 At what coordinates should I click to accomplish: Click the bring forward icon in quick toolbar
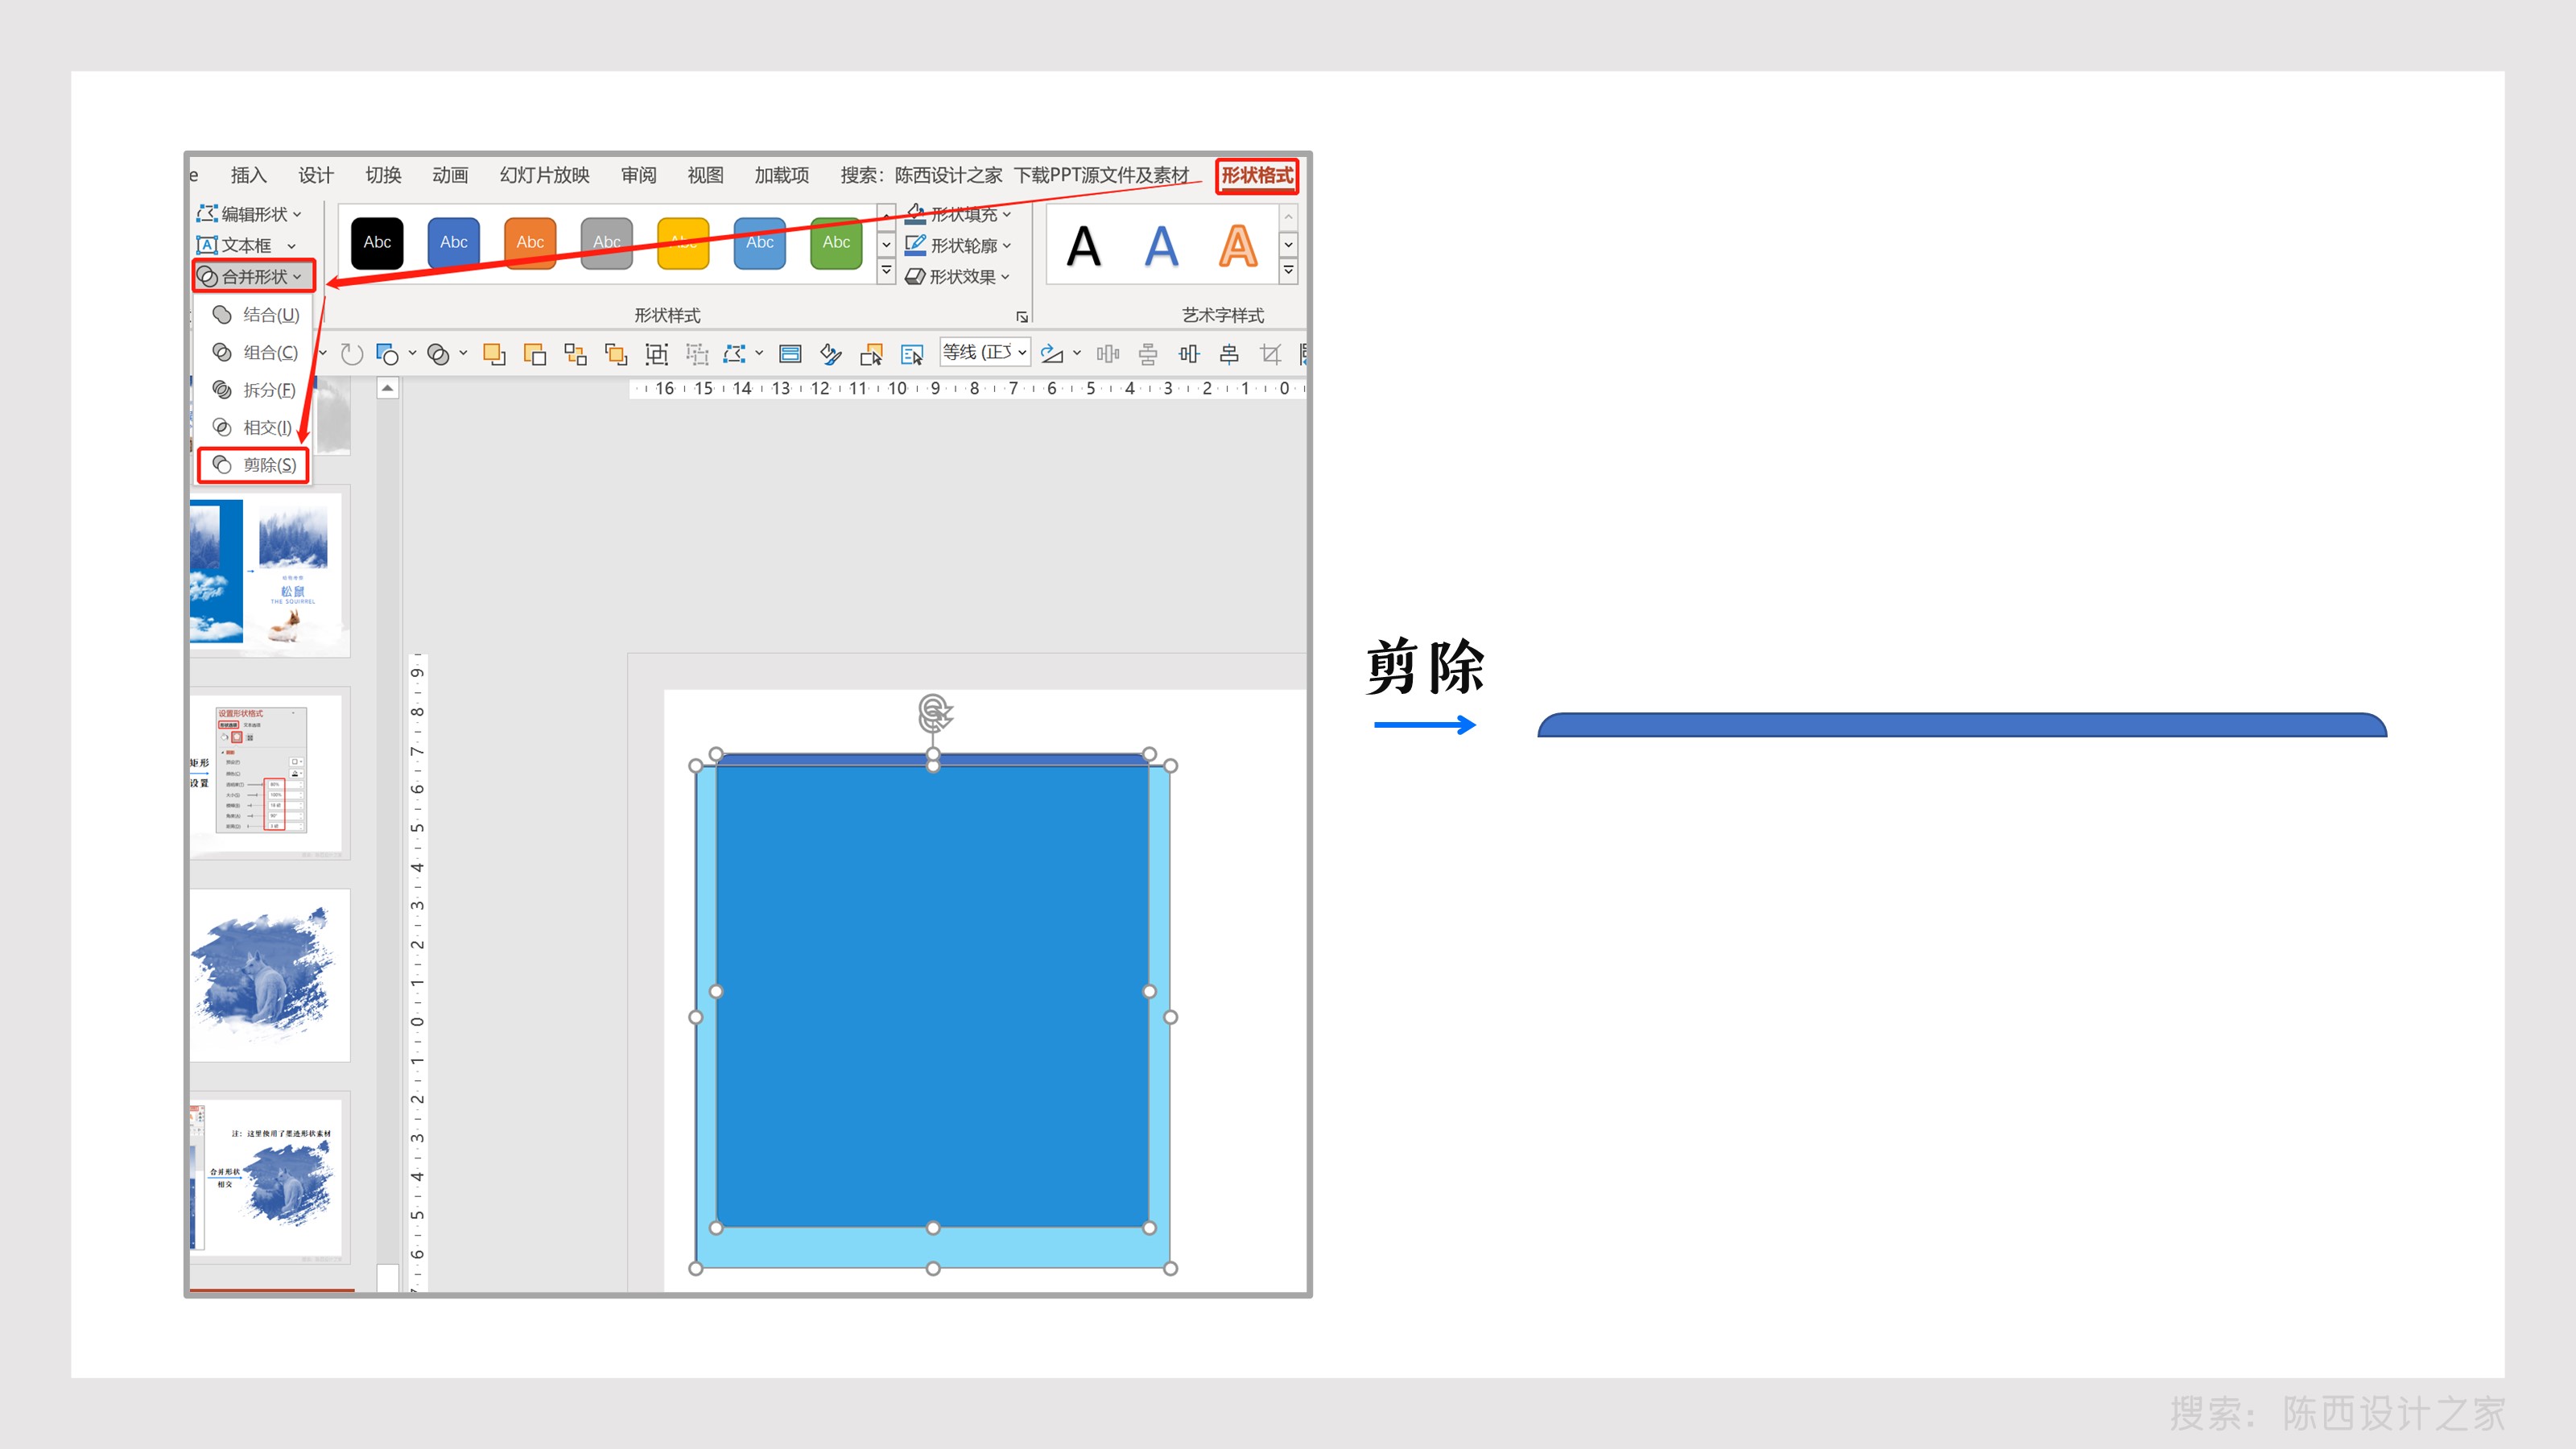pyautogui.click(x=494, y=354)
